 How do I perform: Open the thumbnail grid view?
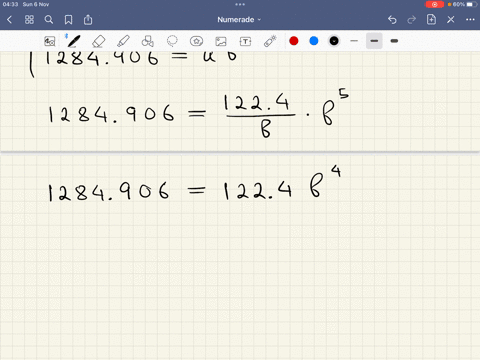pos(29,20)
